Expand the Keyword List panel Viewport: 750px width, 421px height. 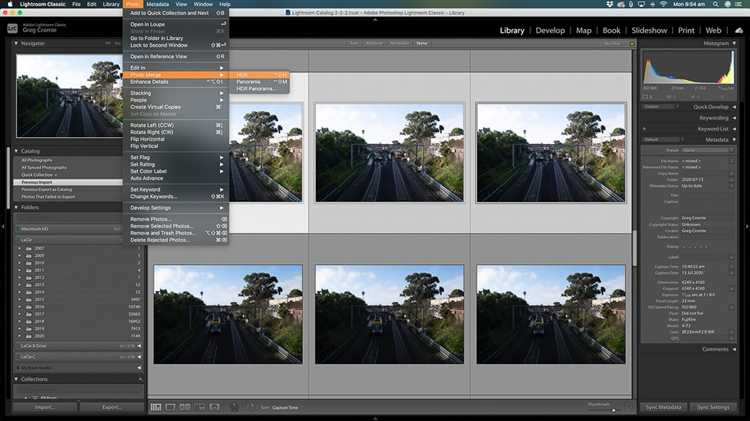click(x=734, y=129)
